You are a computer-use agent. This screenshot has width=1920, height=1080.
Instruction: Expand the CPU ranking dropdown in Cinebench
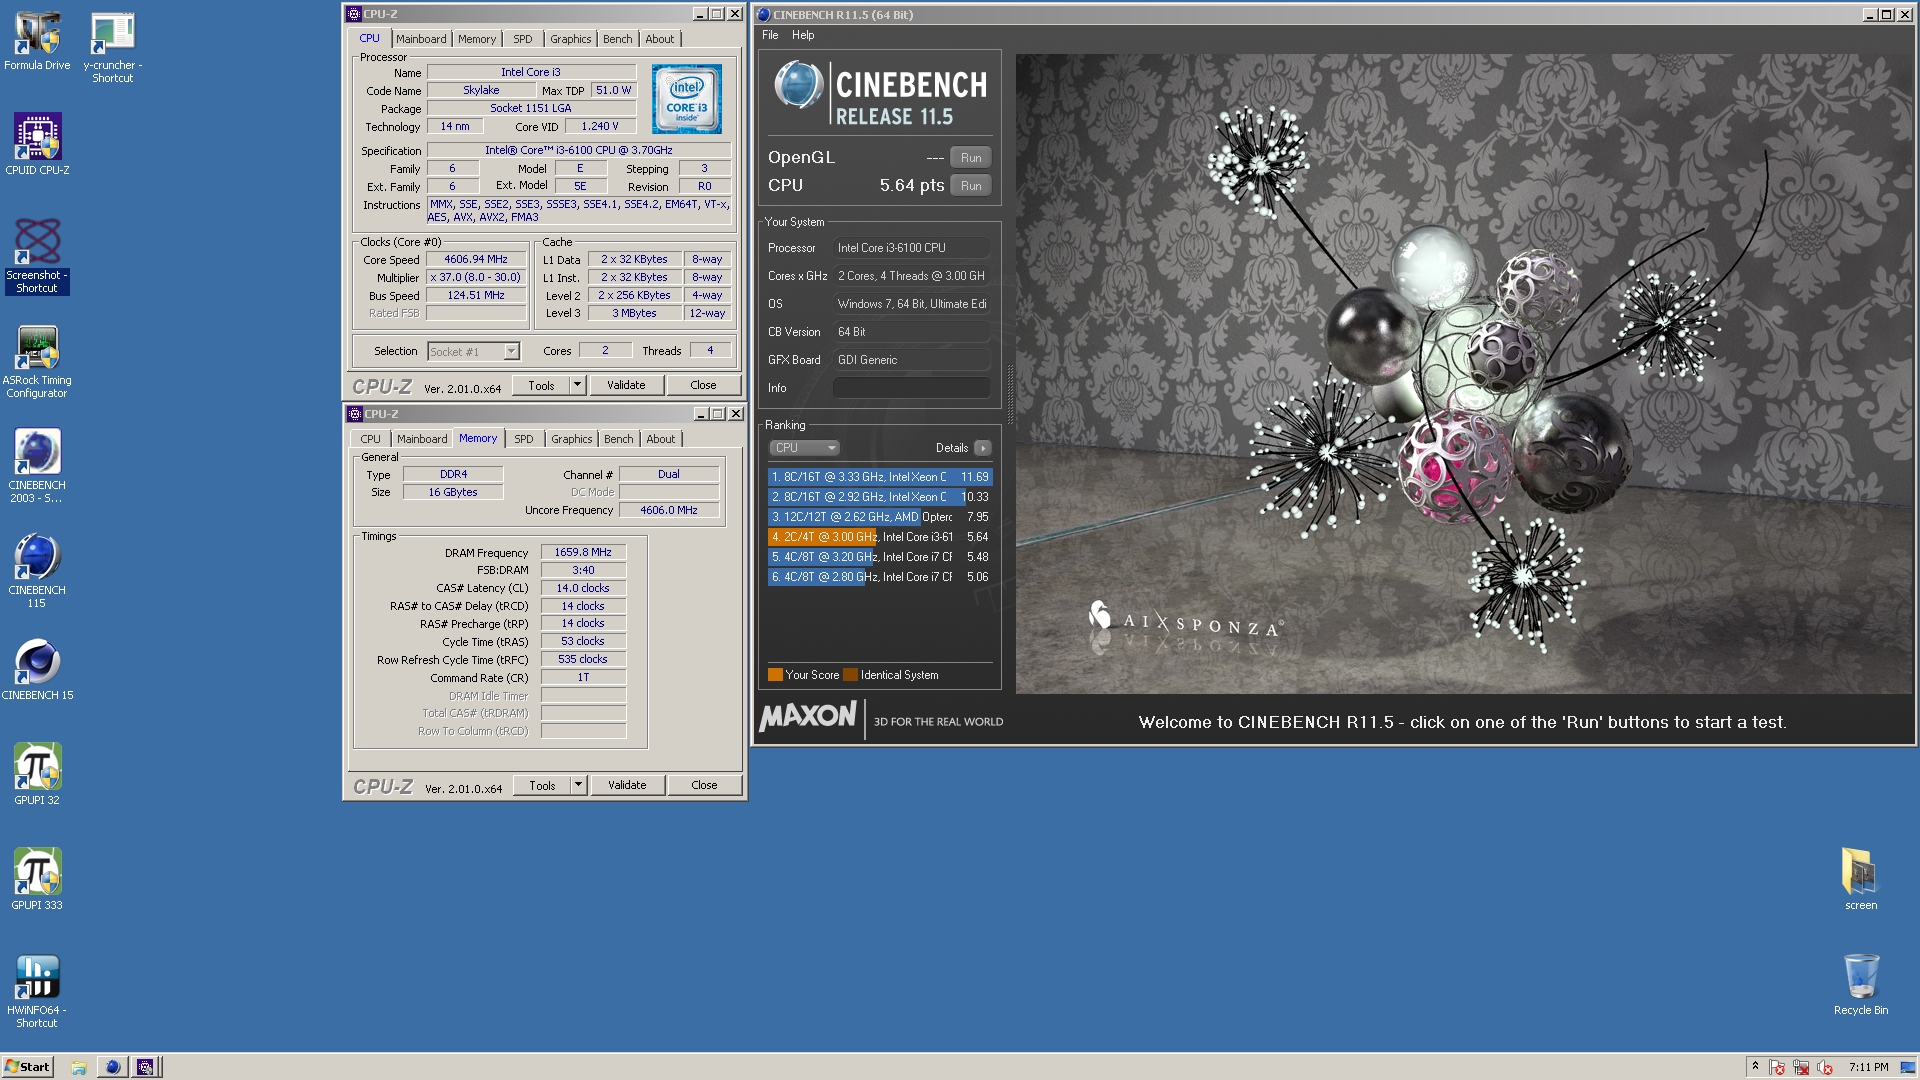[x=805, y=448]
